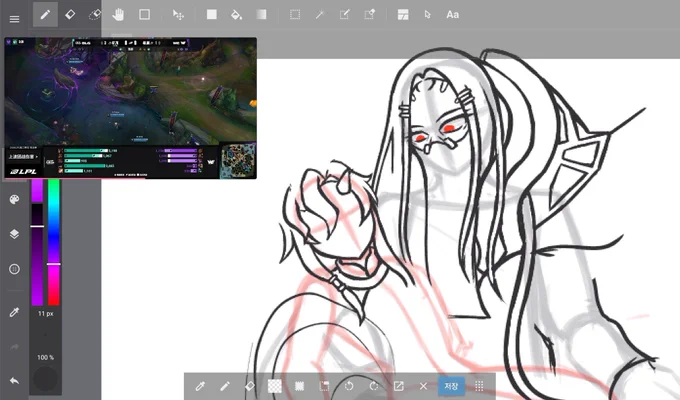The width and height of the screenshot is (680, 400).
Task: Rotate canvas left in bottom bar
Action: (x=349, y=386)
